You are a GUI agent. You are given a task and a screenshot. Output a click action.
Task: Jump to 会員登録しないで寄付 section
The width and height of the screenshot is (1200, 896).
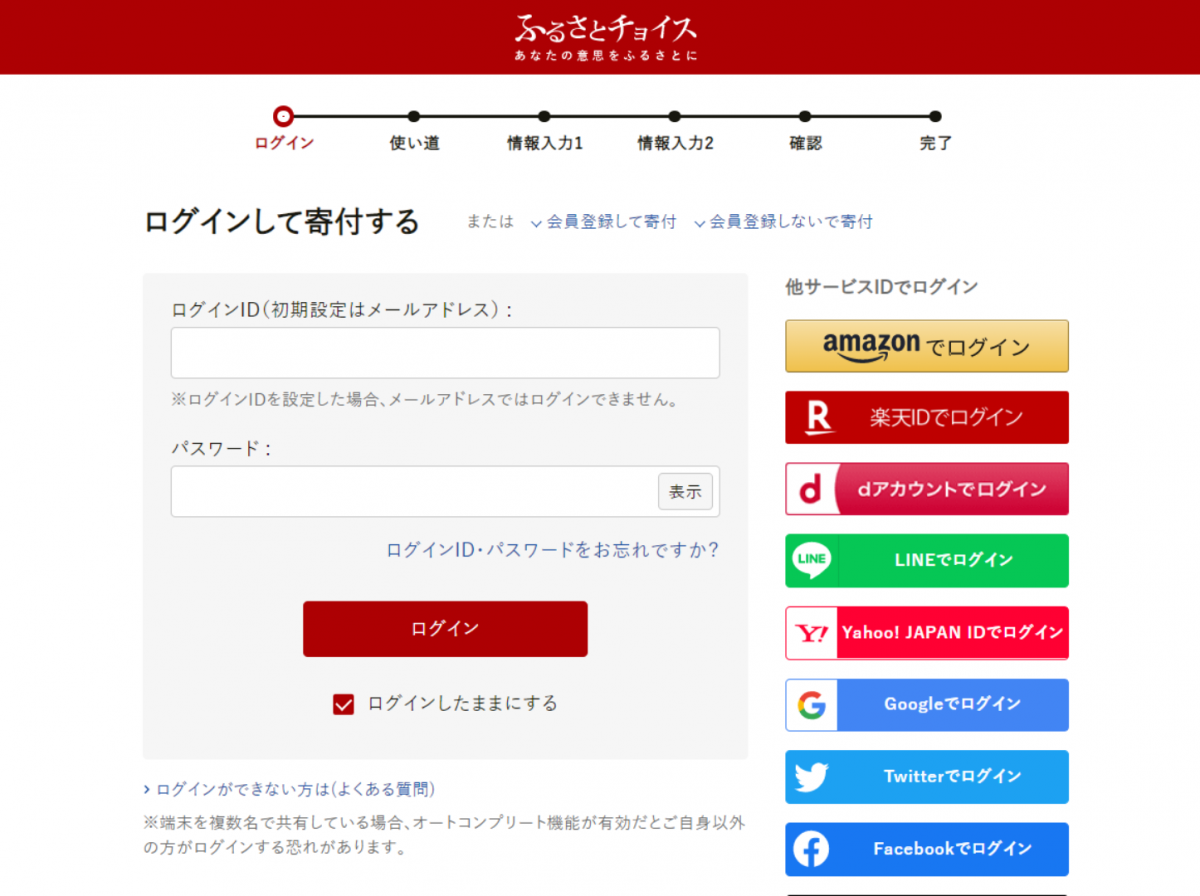(x=783, y=222)
